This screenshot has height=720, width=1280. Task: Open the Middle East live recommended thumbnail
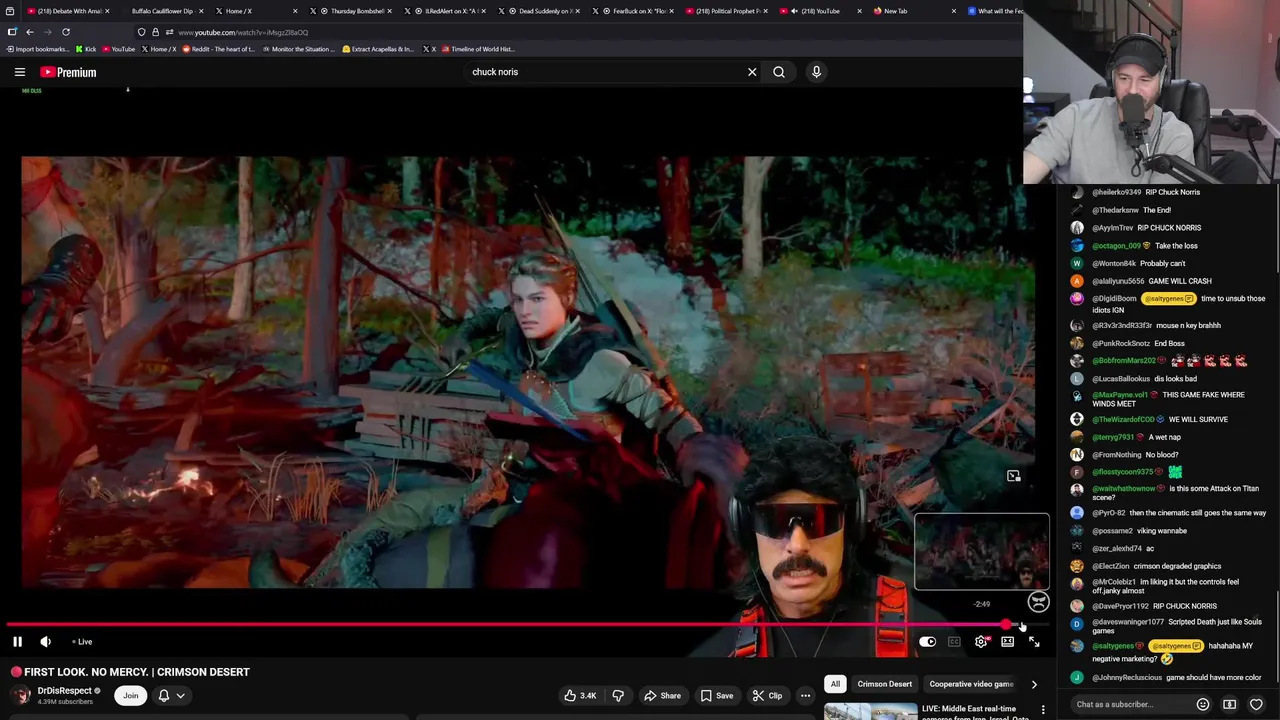point(870,711)
